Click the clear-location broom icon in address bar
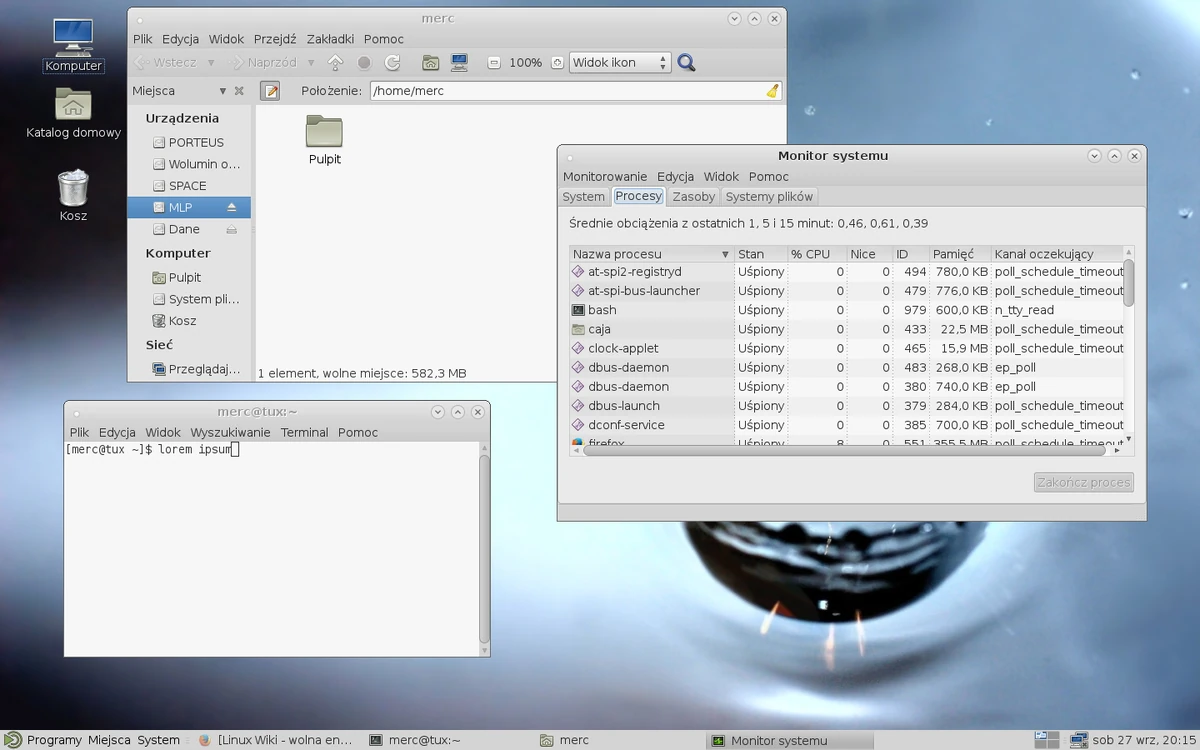Screen dimensions: 1200x750 (x=771, y=90)
